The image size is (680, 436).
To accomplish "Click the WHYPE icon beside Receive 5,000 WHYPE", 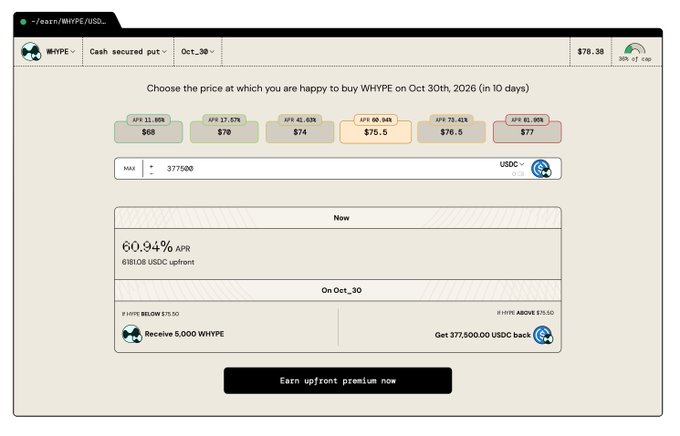I will [x=132, y=334].
